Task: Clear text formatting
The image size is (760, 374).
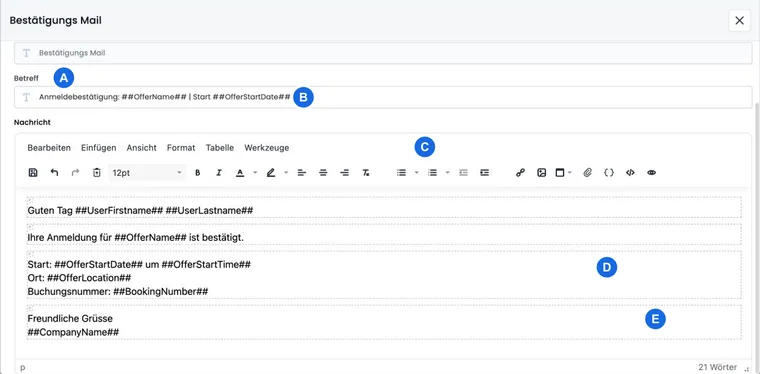Action: tap(366, 172)
